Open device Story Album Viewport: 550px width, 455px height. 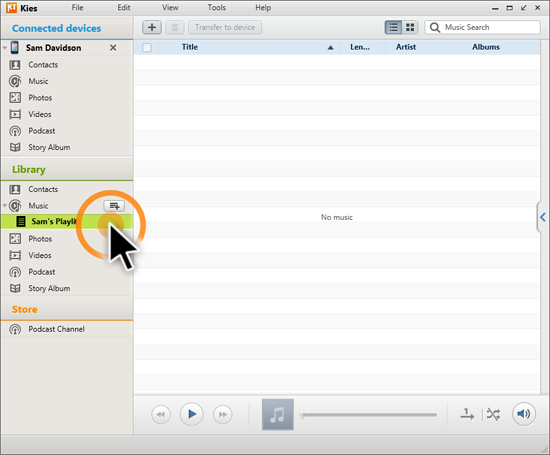(49, 147)
